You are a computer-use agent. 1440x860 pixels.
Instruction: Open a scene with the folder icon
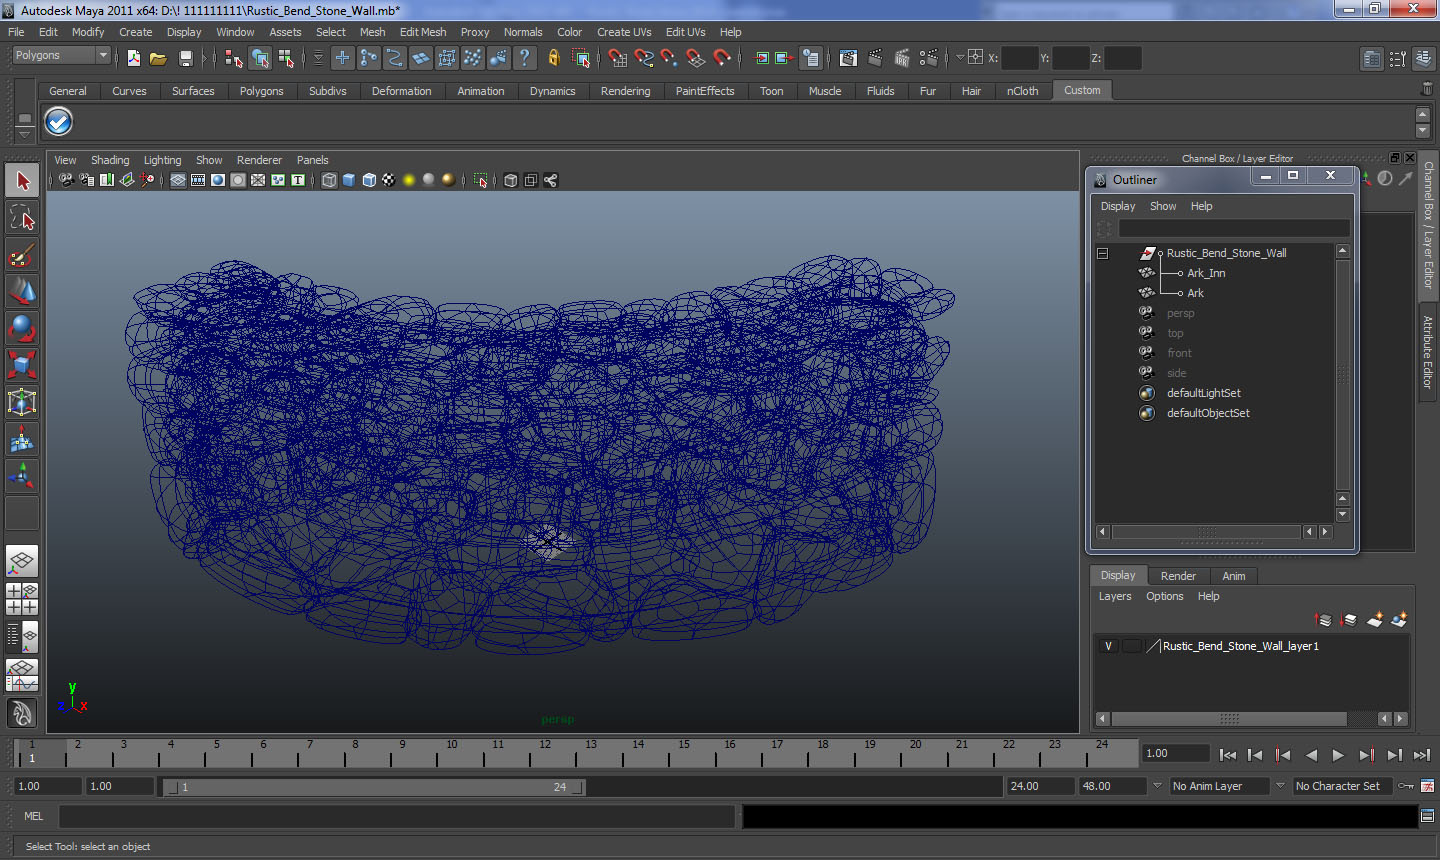(x=158, y=58)
